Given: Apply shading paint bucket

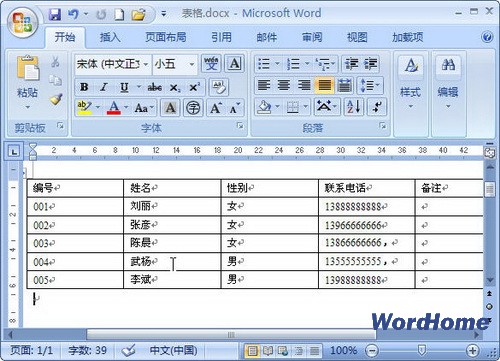Looking at the screenshot, I should click(x=264, y=107).
